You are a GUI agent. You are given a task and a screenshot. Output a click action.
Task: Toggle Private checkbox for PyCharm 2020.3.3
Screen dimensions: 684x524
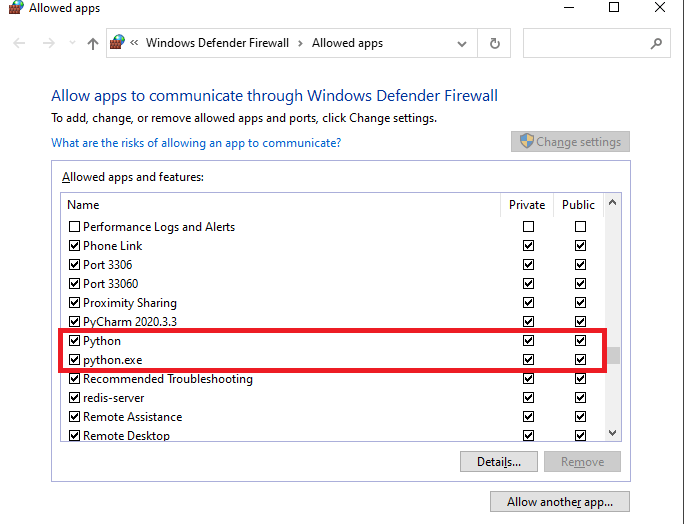tap(528, 322)
